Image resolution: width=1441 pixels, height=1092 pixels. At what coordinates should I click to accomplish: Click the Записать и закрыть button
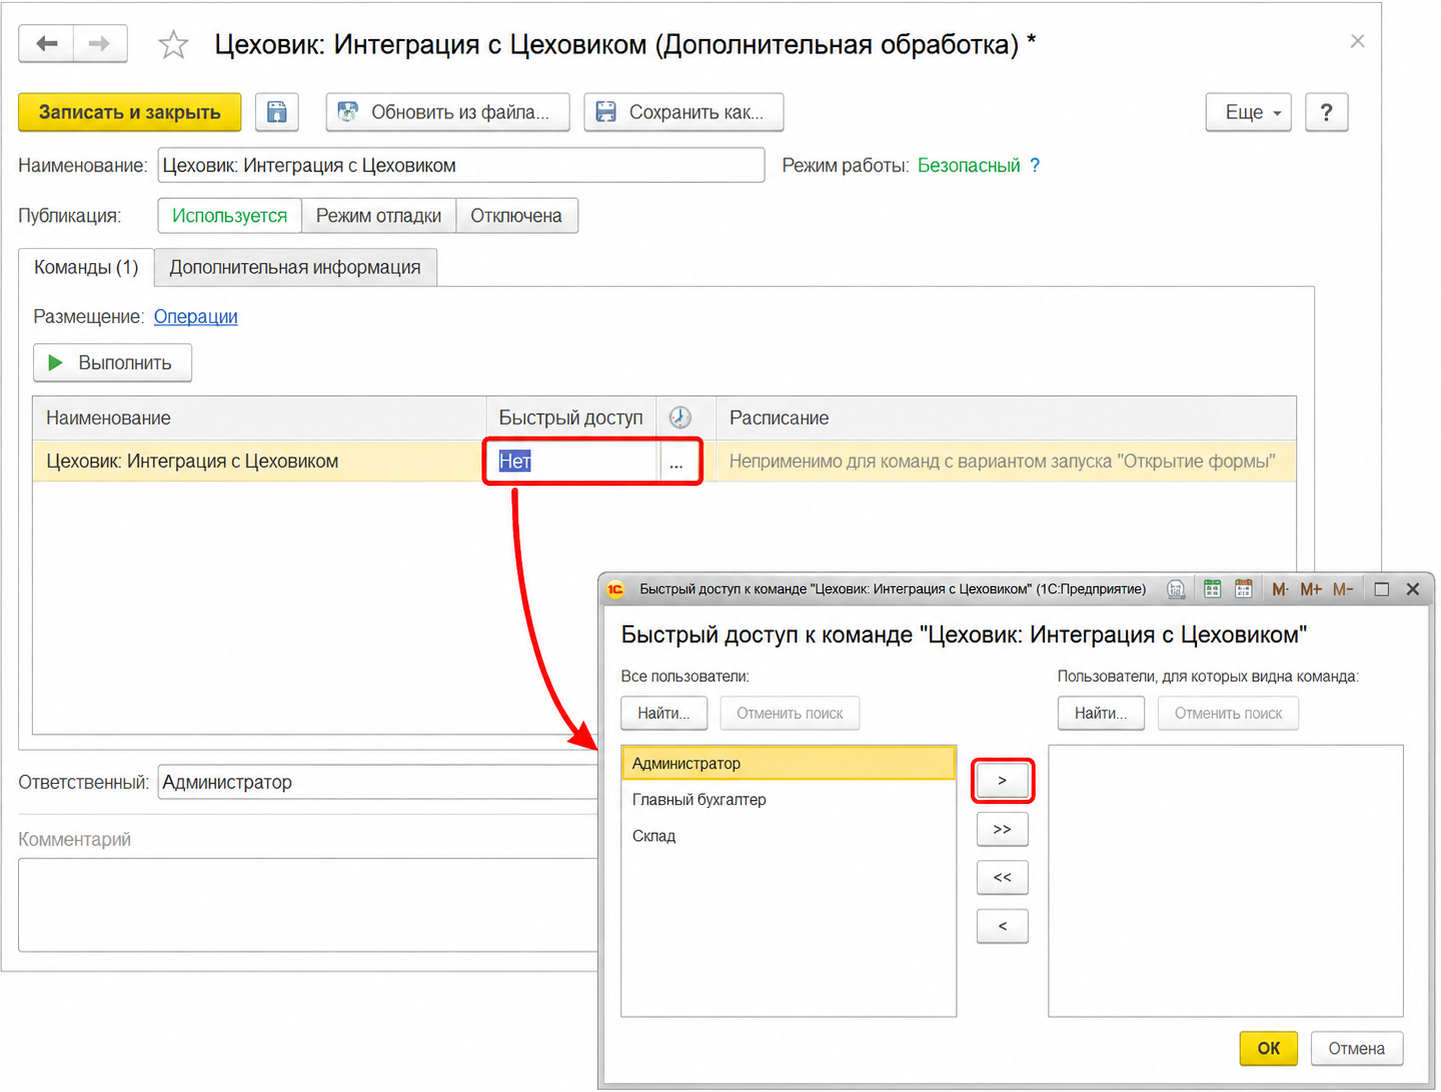coord(130,112)
